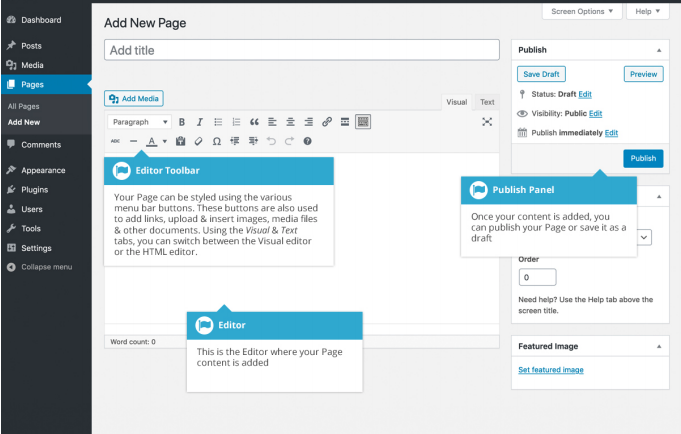Image resolution: width=681 pixels, height=434 pixels.
Task: Select Add New submenu item
Action: coord(24,123)
